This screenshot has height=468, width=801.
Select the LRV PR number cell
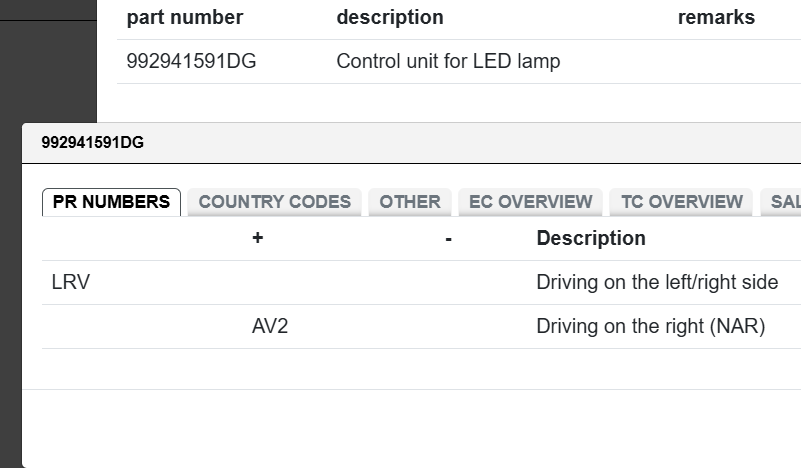click(71, 282)
